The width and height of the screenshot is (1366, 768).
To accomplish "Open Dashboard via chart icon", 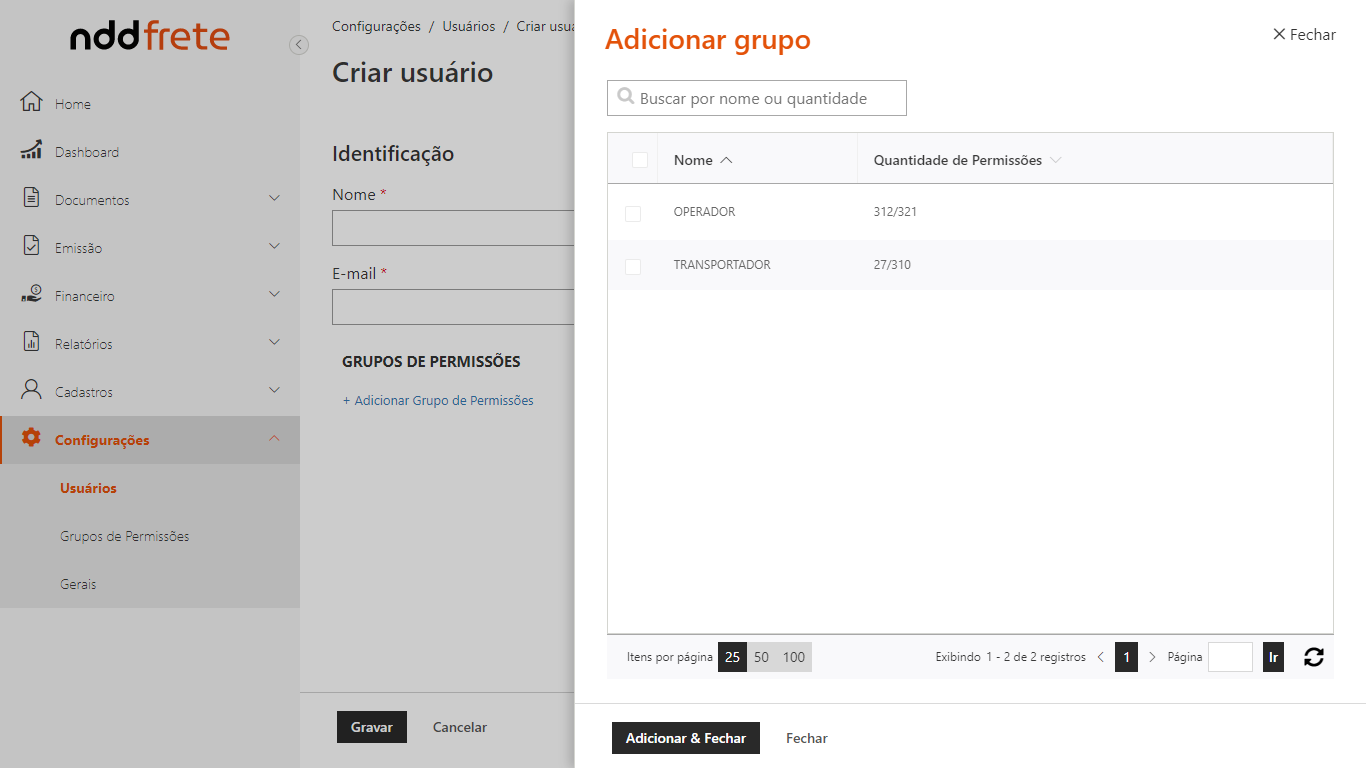I will 31,150.
